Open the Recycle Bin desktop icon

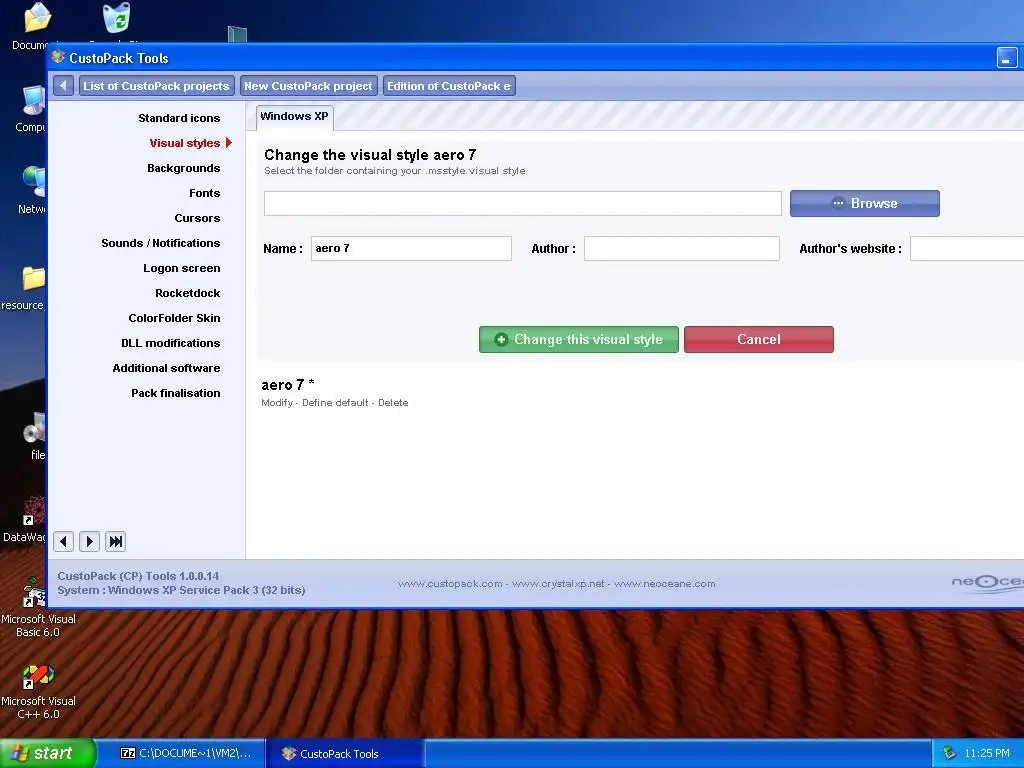pyautogui.click(x=117, y=18)
